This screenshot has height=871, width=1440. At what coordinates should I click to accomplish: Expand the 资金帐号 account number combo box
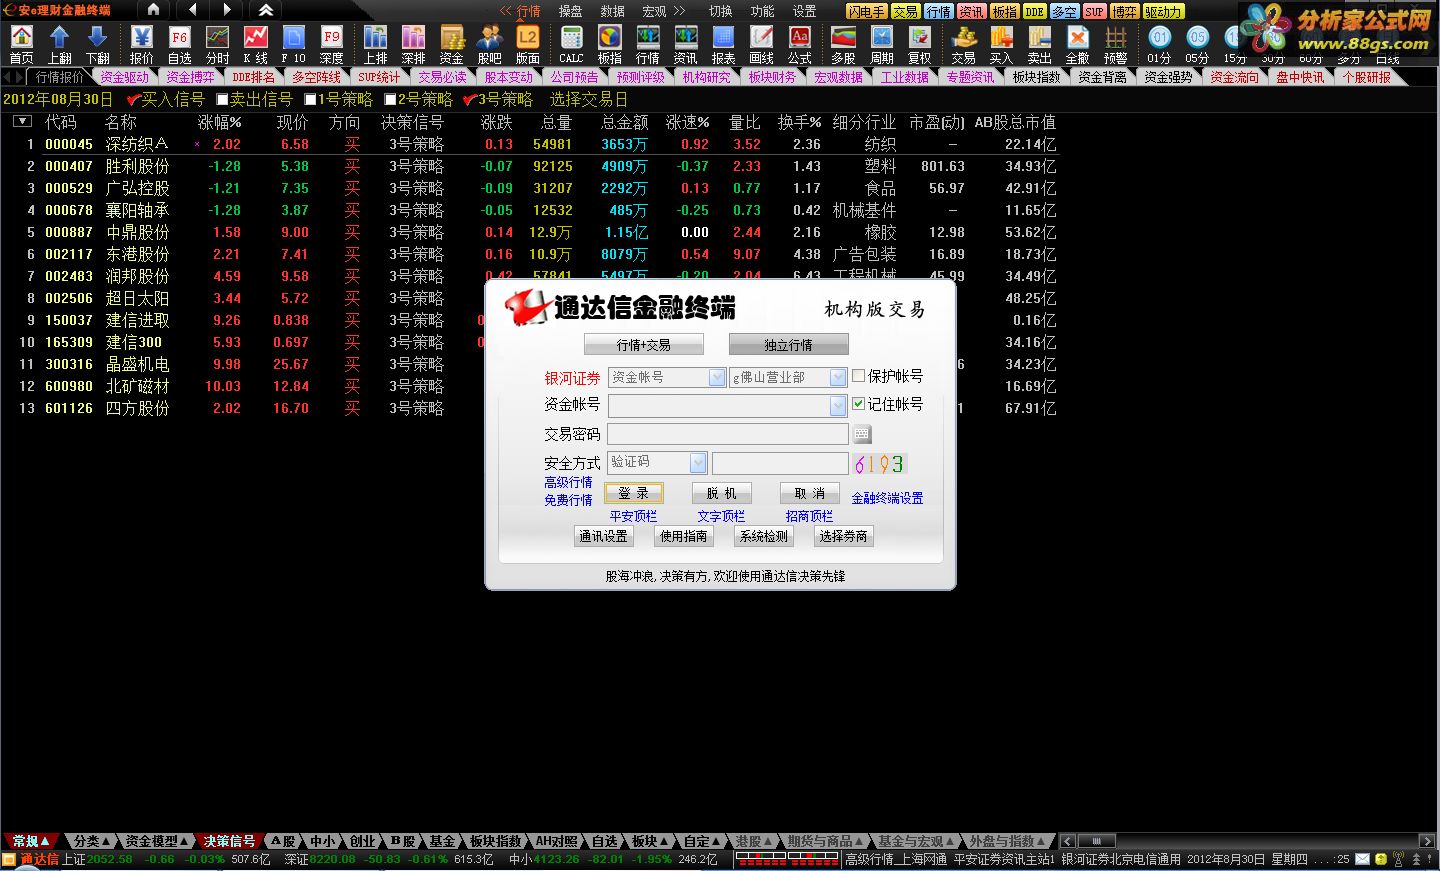838,405
